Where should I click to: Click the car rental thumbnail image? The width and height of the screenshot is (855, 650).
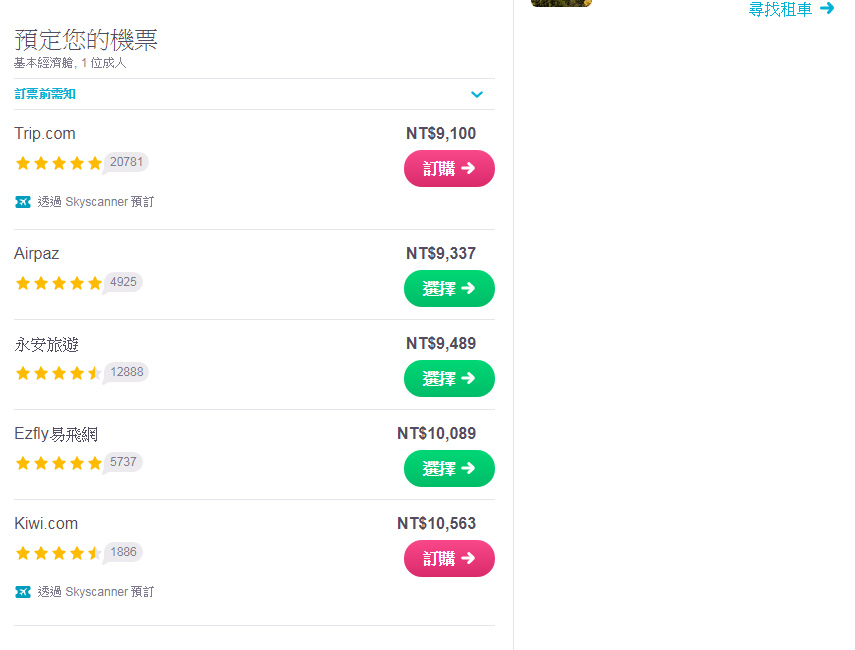561,3
